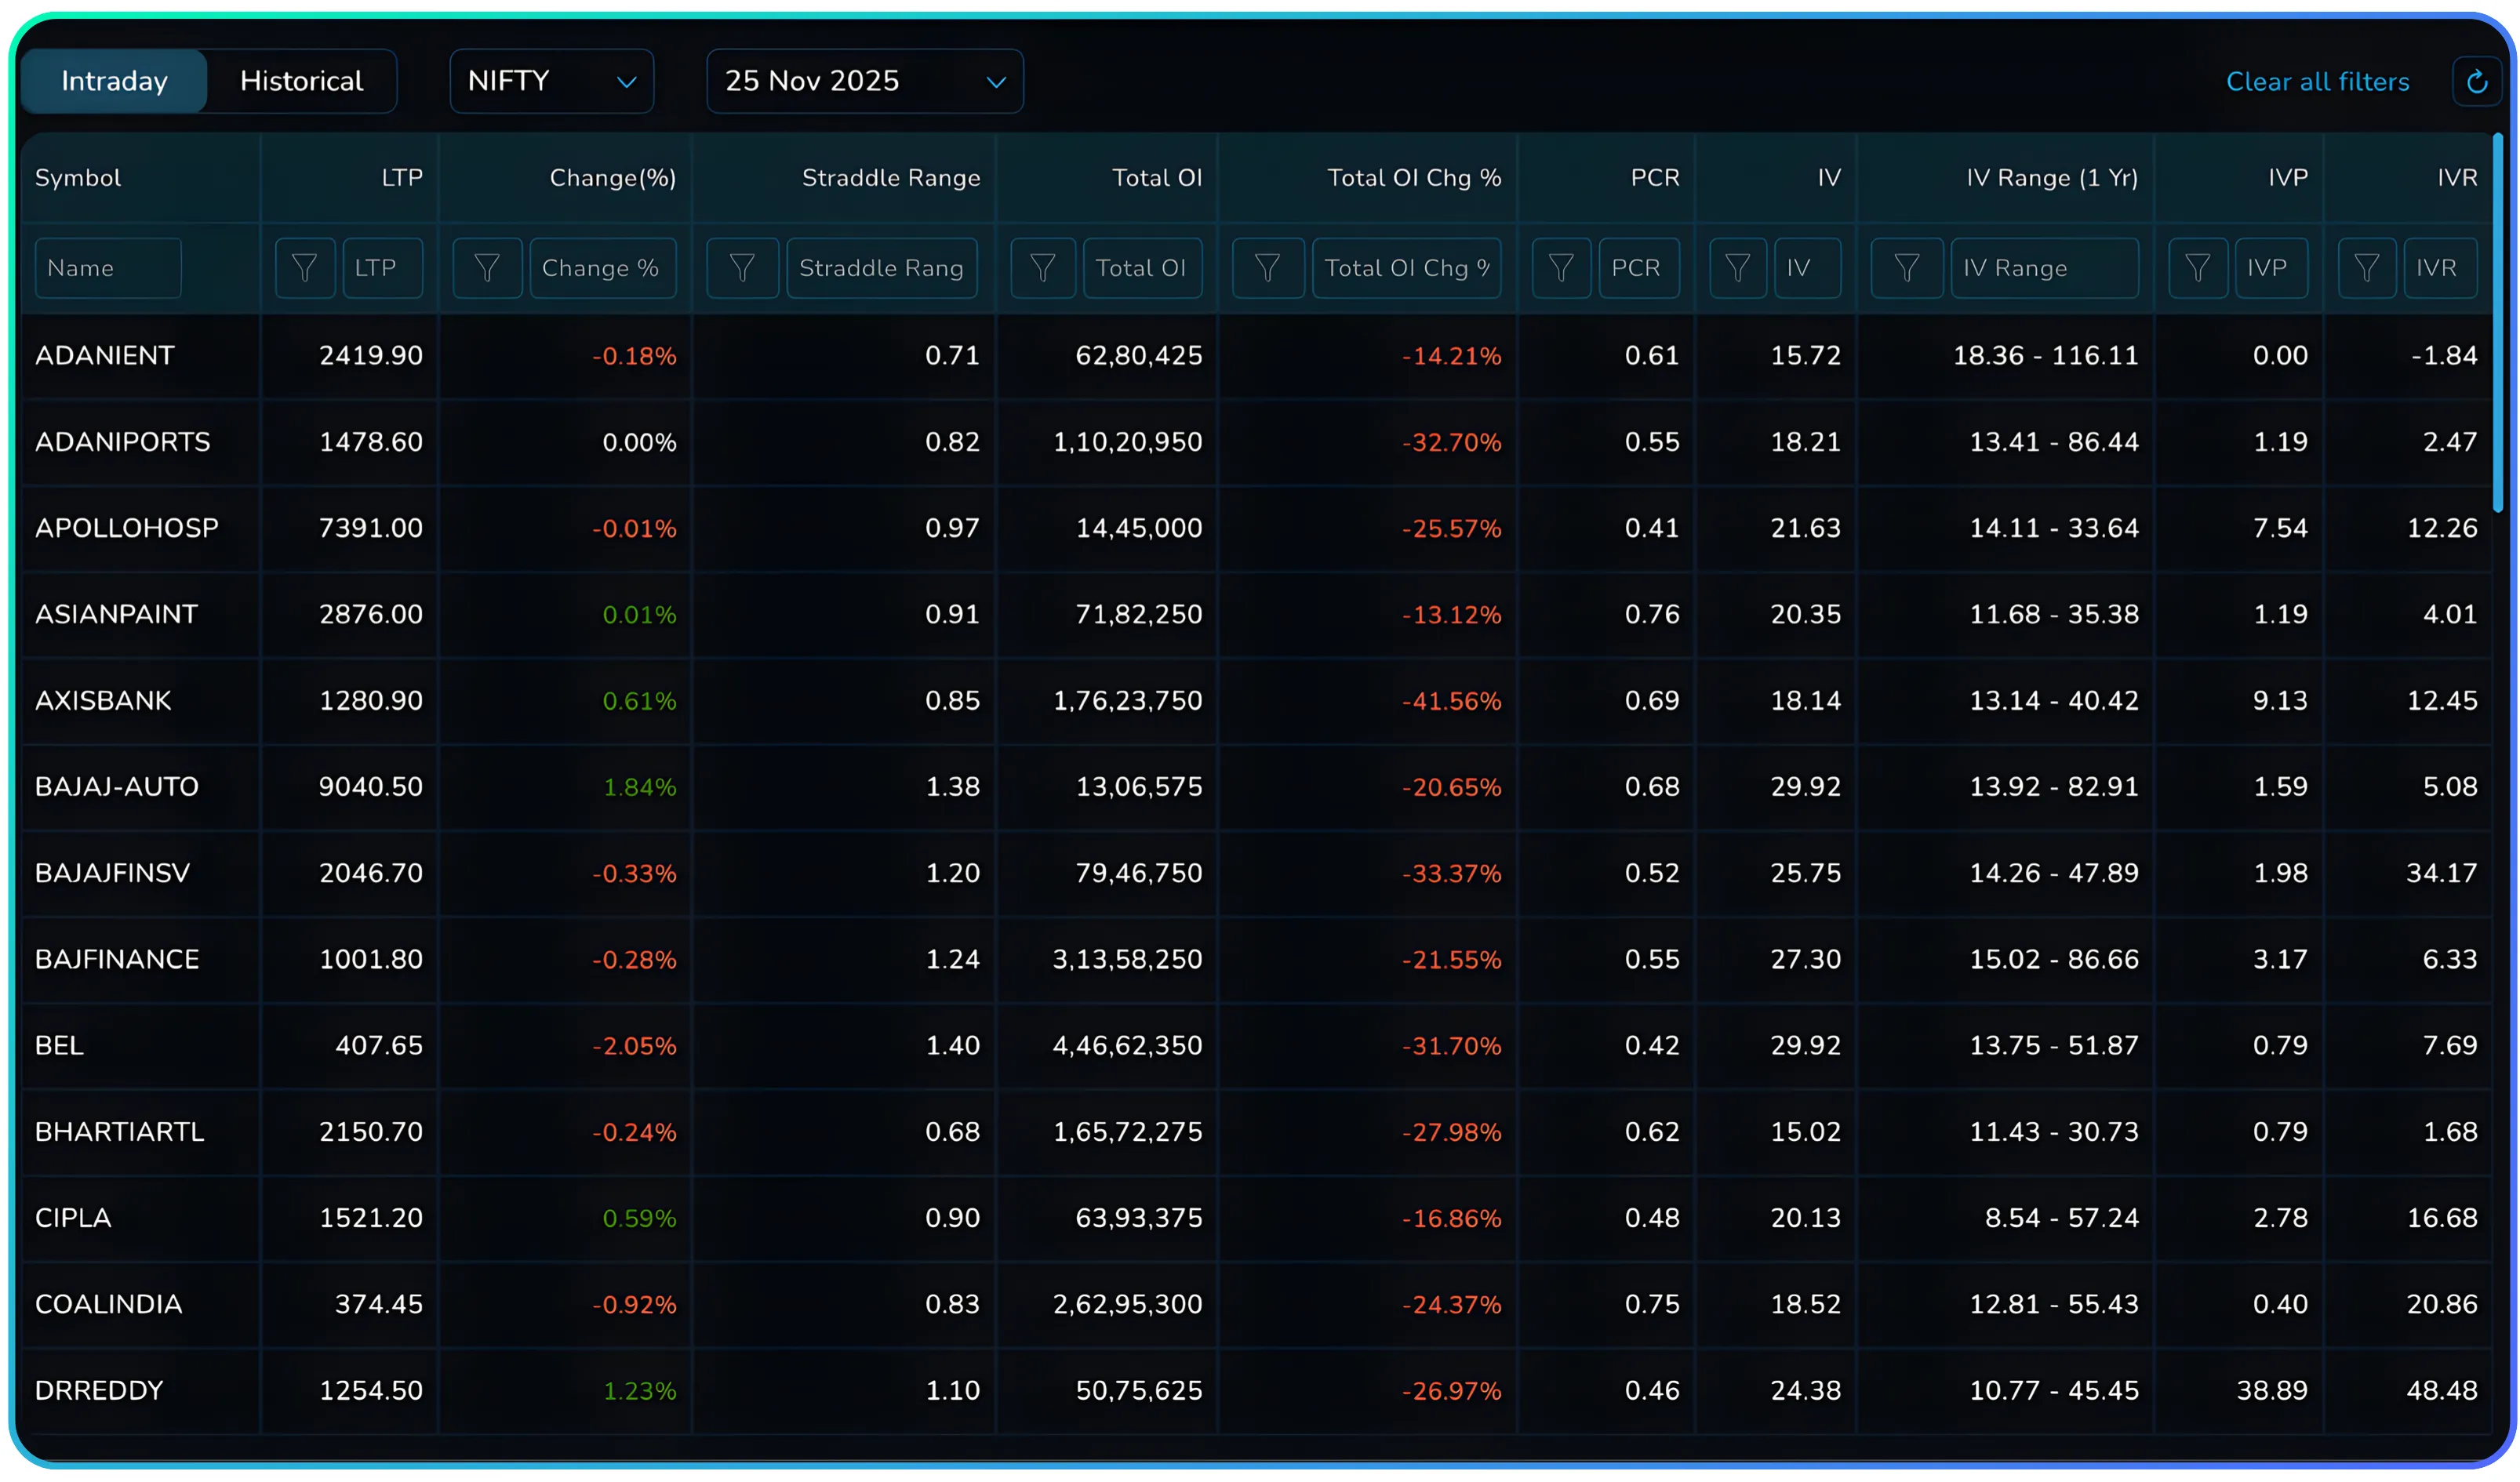The image size is (2520, 1482).
Task: Open the PCR column filter icon
Action: click(x=1562, y=268)
